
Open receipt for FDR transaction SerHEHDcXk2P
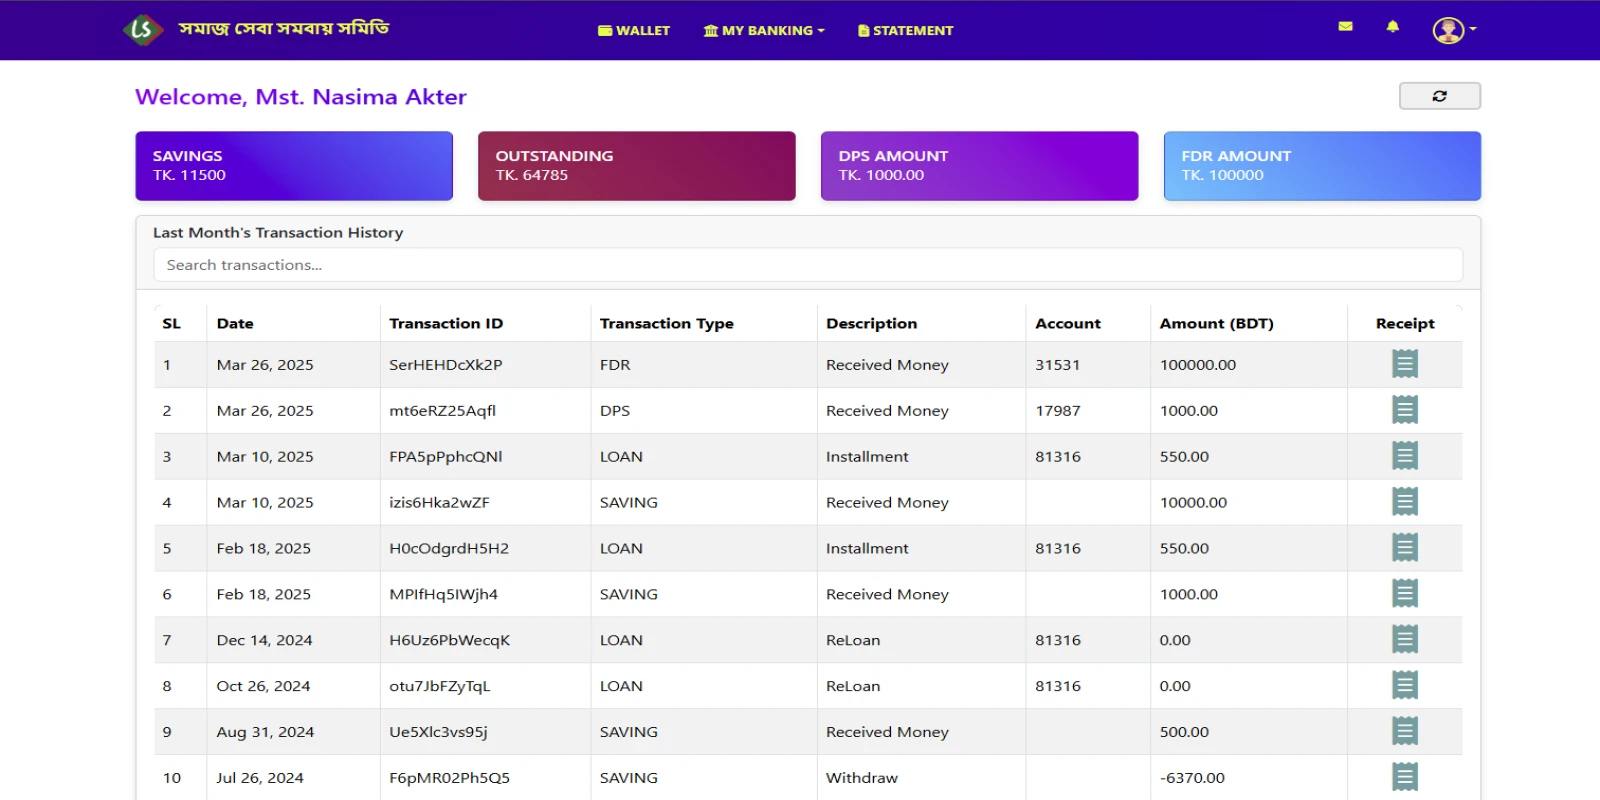[1404, 364]
